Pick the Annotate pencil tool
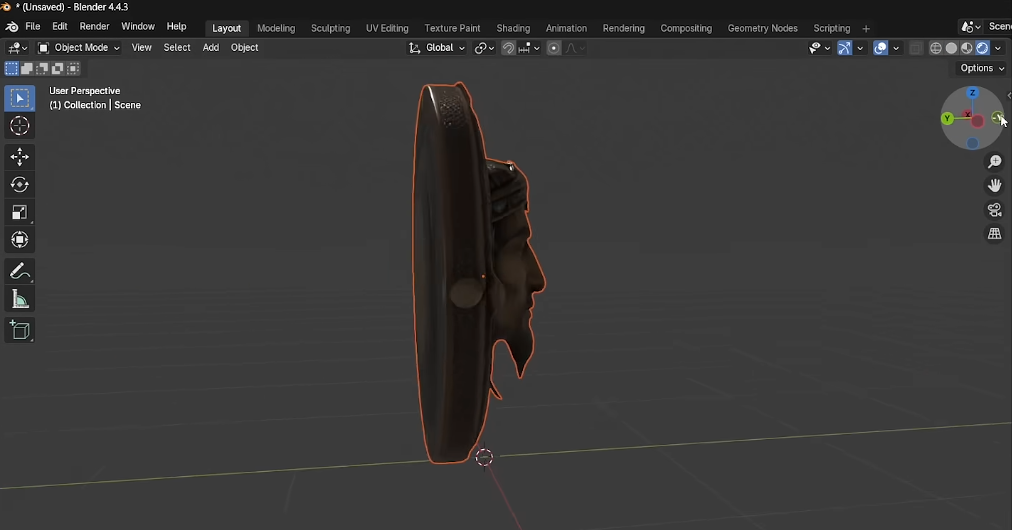Screen dimensions: 1012x530 click(x=19, y=272)
